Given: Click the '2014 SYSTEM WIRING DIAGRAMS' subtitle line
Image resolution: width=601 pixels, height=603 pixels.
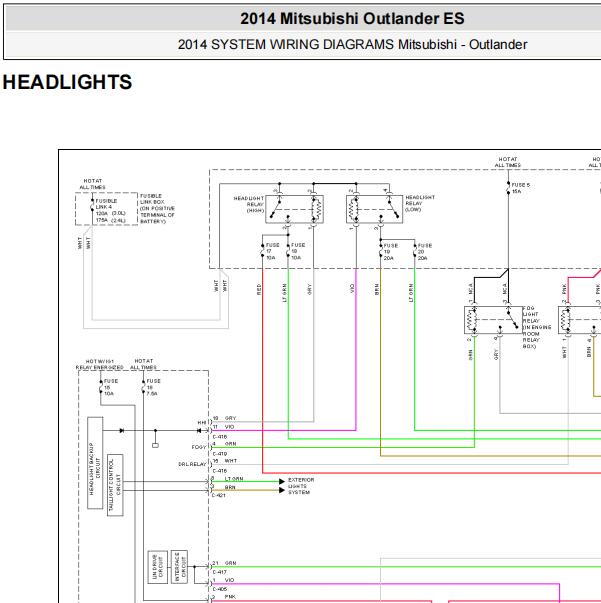Looking at the screenshot, I should (352, 45).
